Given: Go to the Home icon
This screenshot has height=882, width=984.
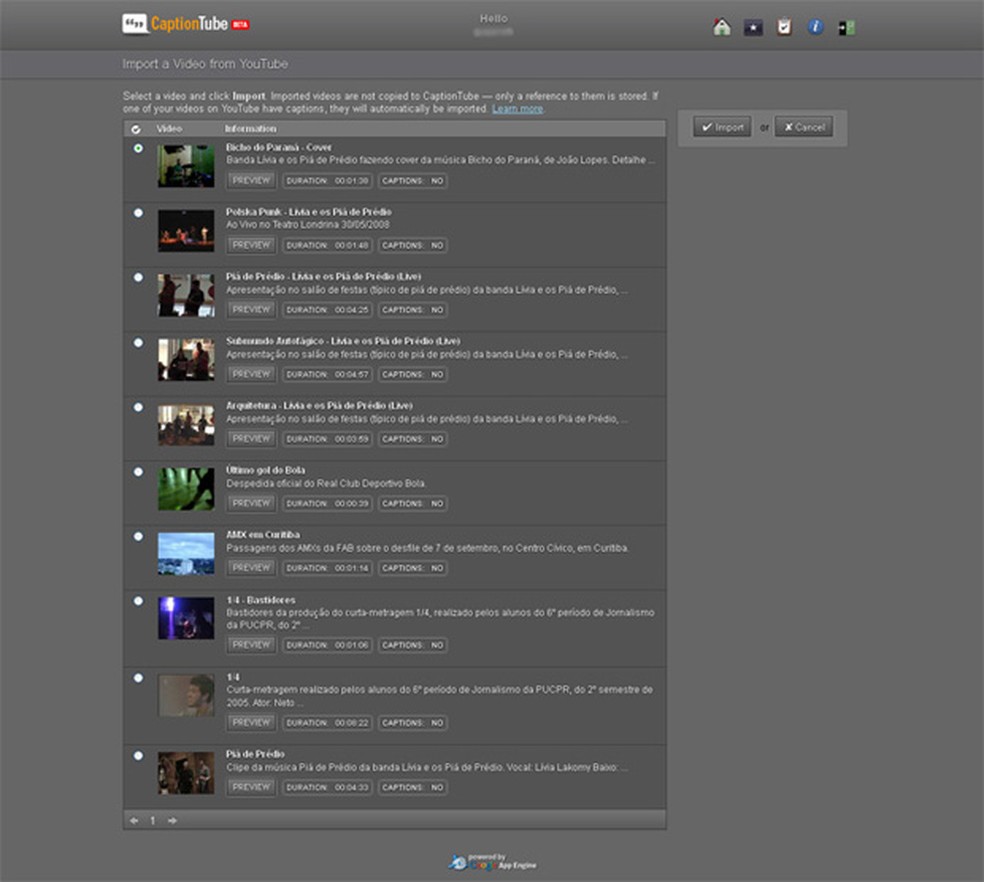Looking at the screenshot, I should pos(722,27).
